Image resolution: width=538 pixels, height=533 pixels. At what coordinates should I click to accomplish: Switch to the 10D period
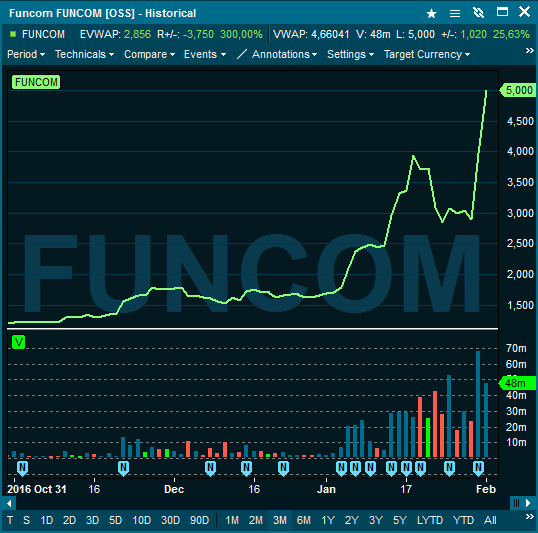coord(141,520)
